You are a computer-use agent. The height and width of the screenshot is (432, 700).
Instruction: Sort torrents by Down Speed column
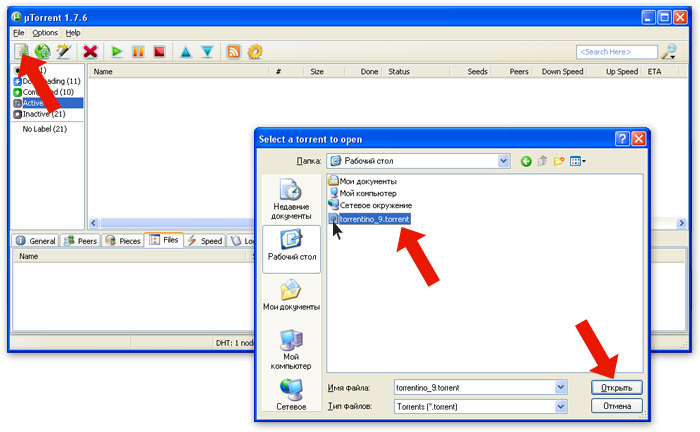pyautogui.click(x=562, y=71)
